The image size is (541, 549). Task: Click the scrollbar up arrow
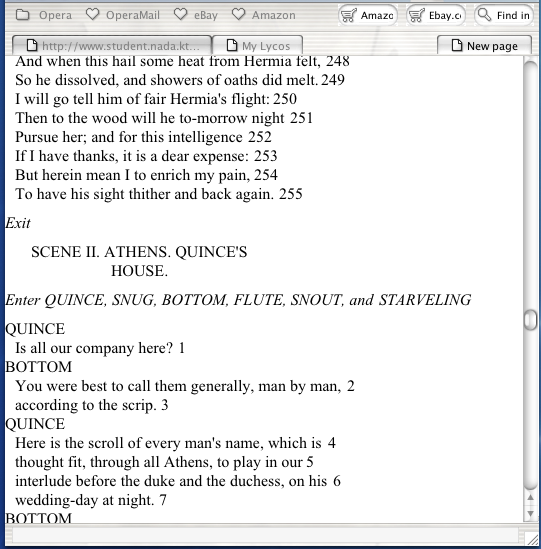point(530,498)
